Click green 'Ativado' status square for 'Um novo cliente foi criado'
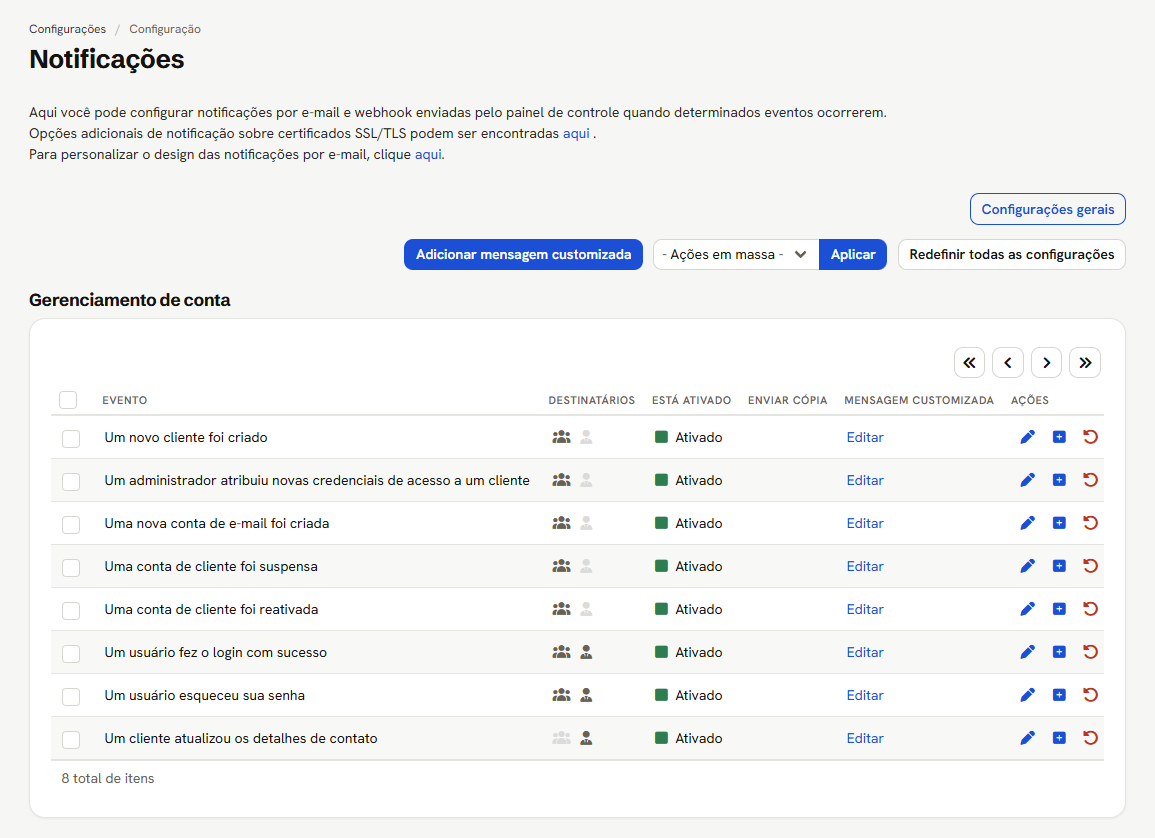1155x838 pixels. point(661,437)
